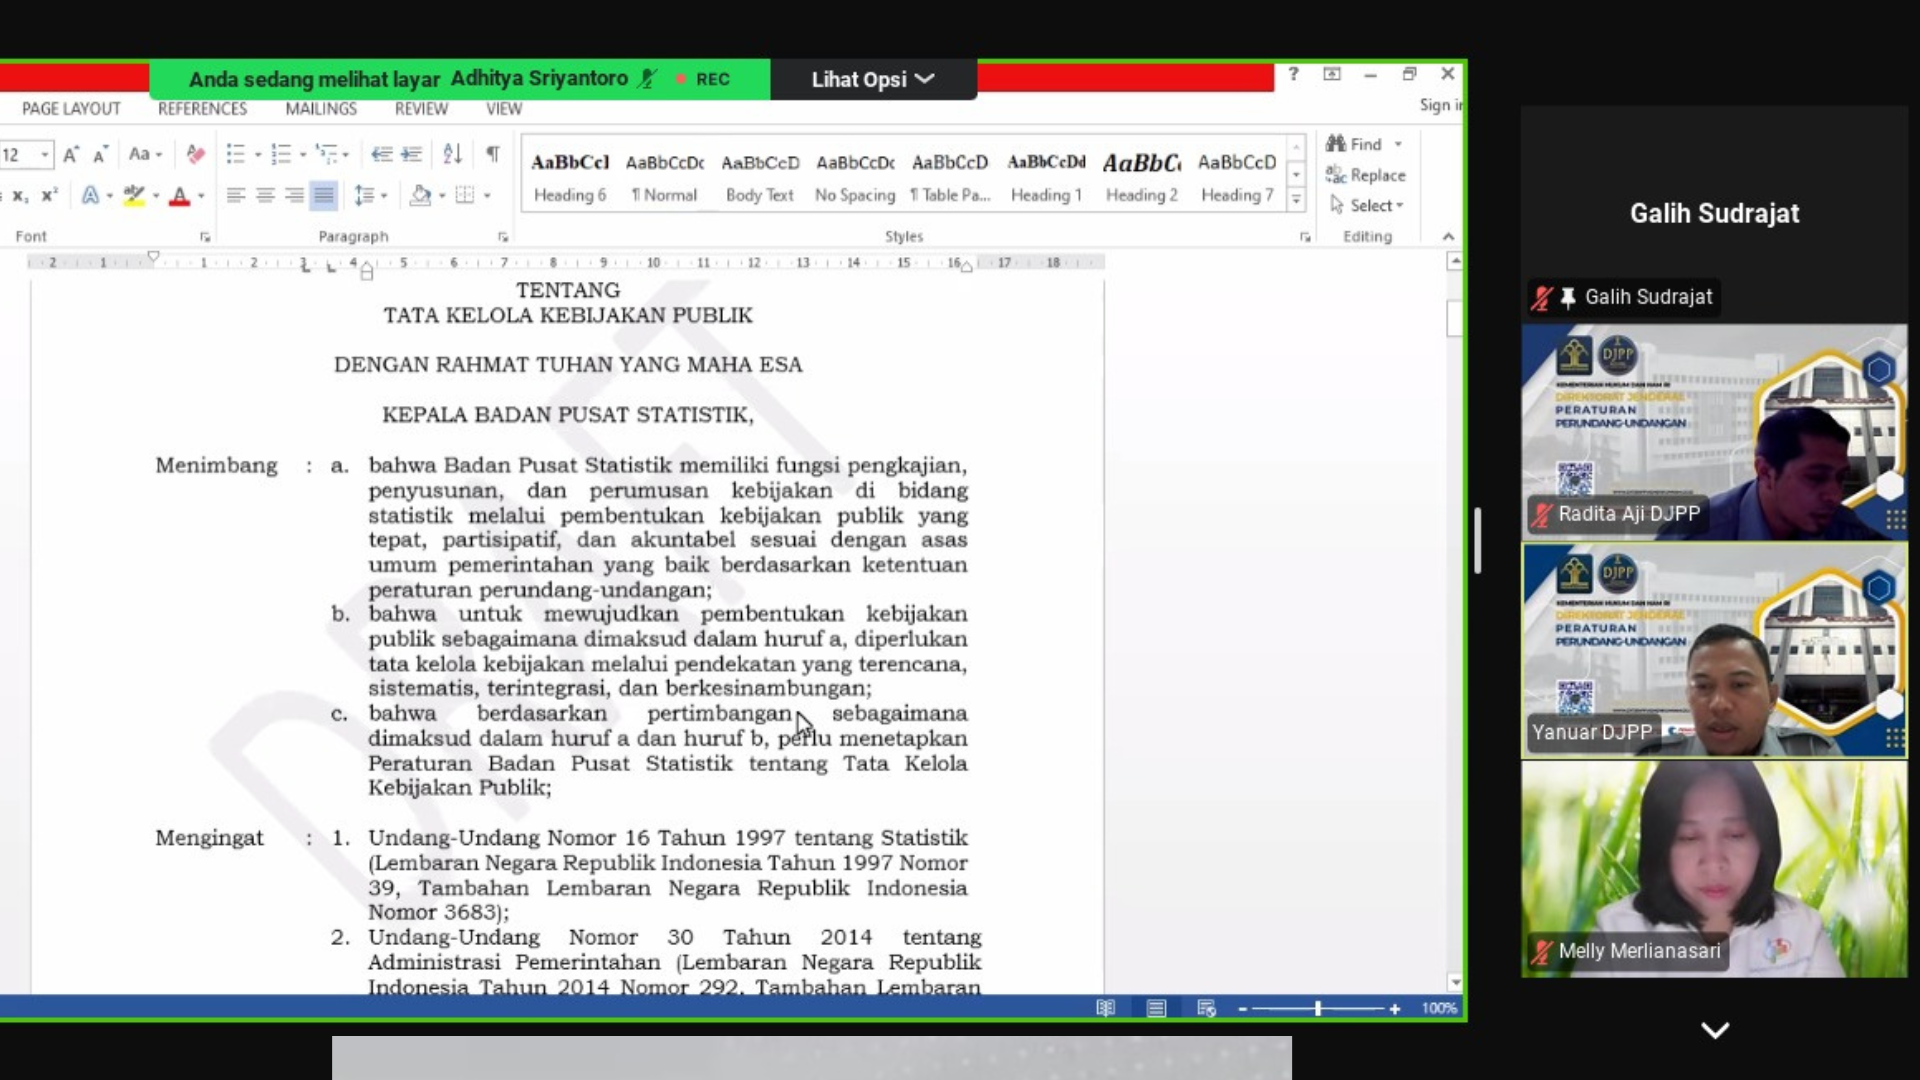1920x1080 pixels.
Task: Apply bullet list formatting
Action: (235, 154)
